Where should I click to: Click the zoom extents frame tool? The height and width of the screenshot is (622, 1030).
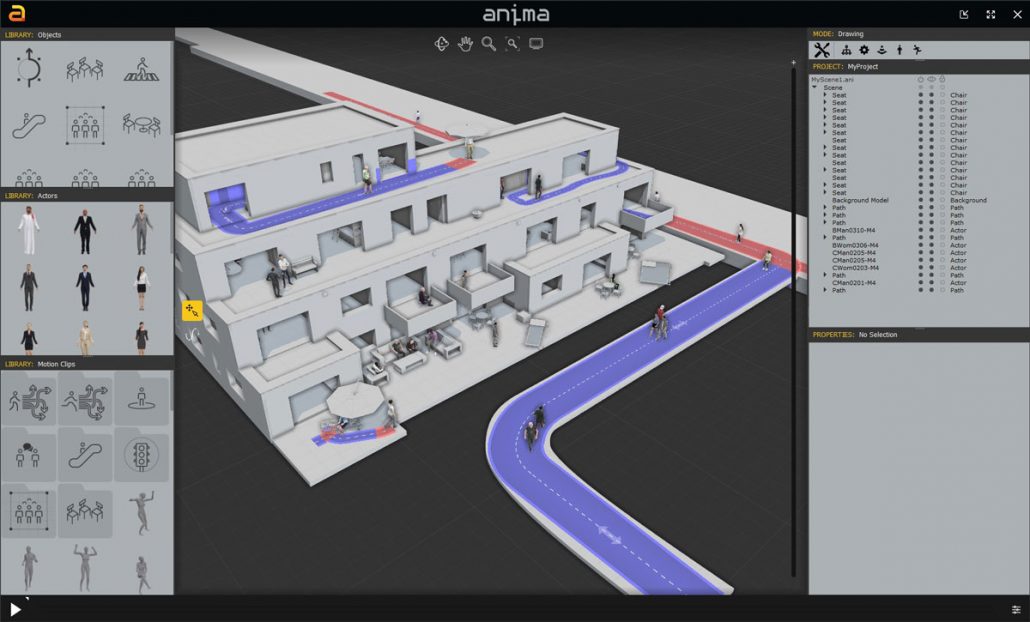point(512,44)
